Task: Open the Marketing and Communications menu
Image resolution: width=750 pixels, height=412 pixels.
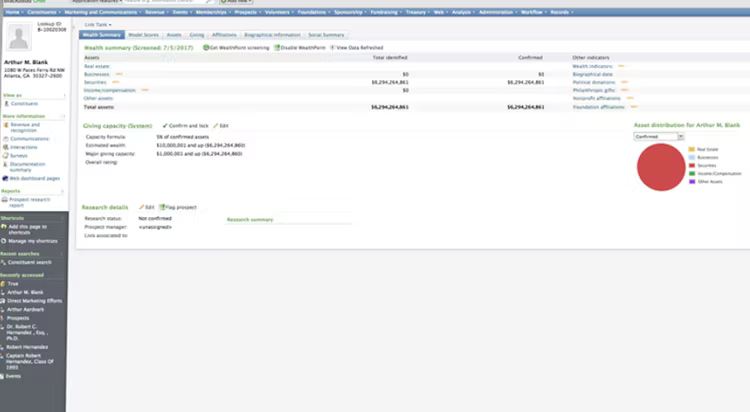Action: pyautogui.click(x=102, y=12)
